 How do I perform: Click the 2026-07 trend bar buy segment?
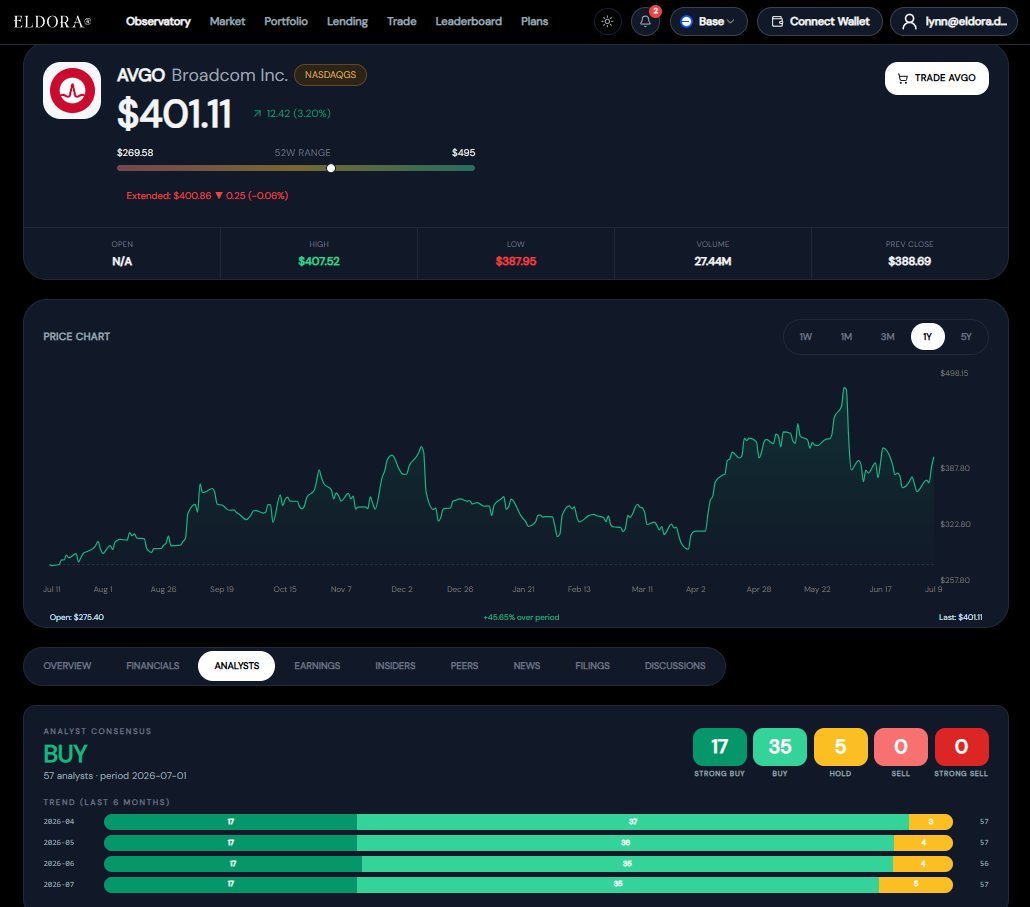[617, 885]
